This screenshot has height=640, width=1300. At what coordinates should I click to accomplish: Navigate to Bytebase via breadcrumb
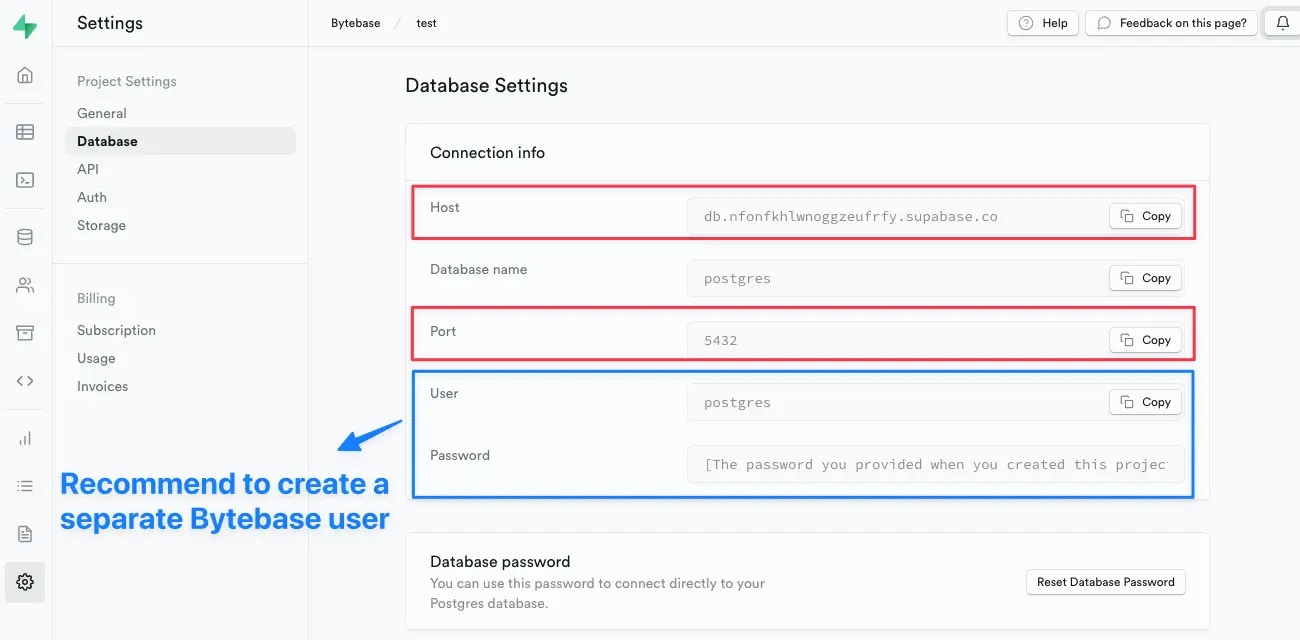(355, 22)
